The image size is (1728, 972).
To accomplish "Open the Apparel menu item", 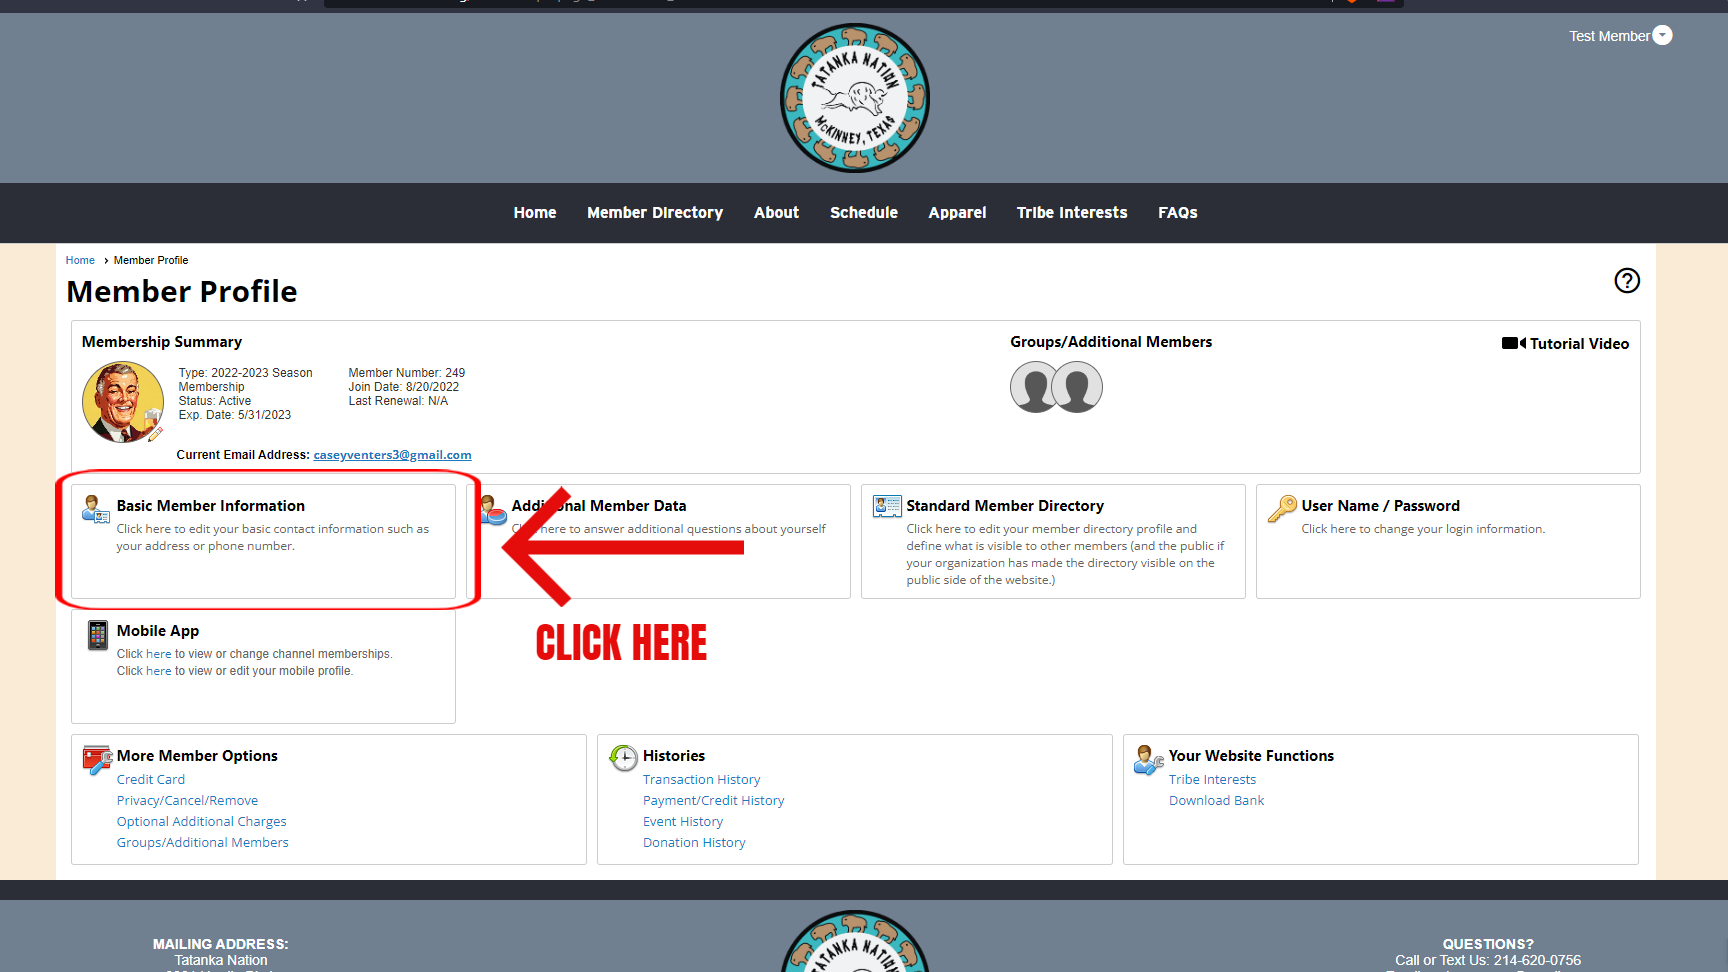I will [957, 213].
